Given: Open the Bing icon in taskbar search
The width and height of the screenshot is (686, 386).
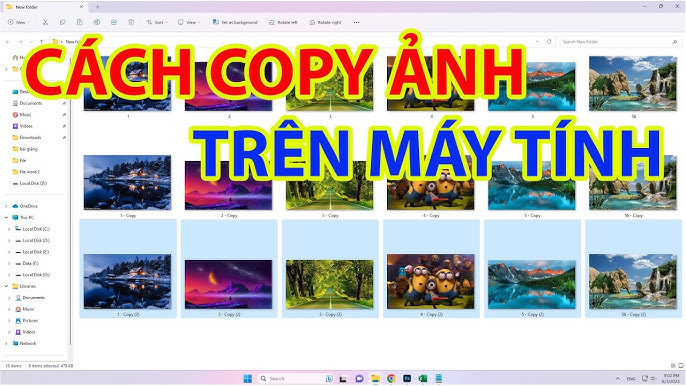Looking at the screenshot, I should tap(329, 378).
